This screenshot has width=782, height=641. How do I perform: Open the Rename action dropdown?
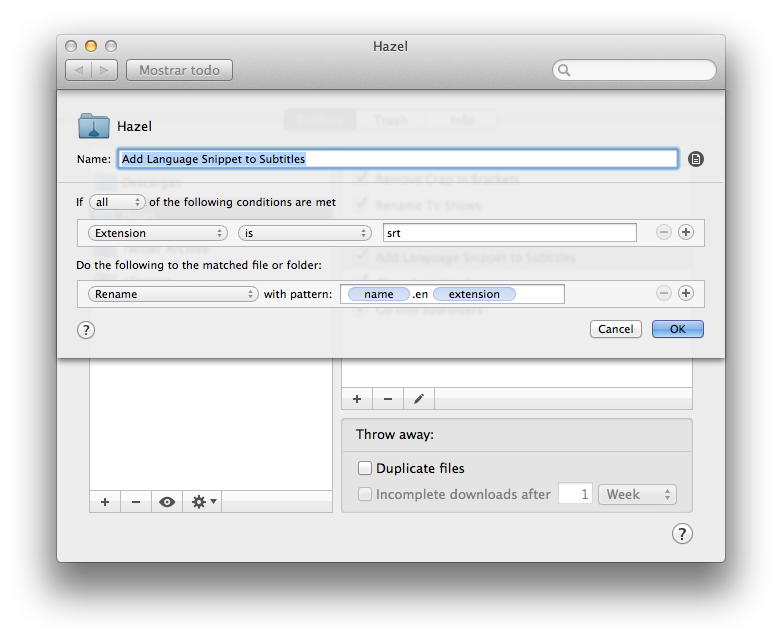point(173,294)
